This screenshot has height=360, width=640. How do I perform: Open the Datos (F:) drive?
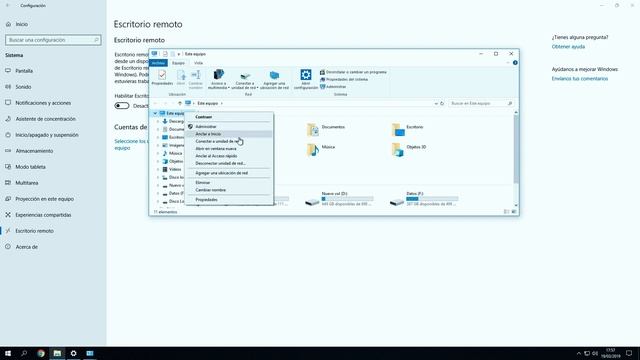[424, 199]
